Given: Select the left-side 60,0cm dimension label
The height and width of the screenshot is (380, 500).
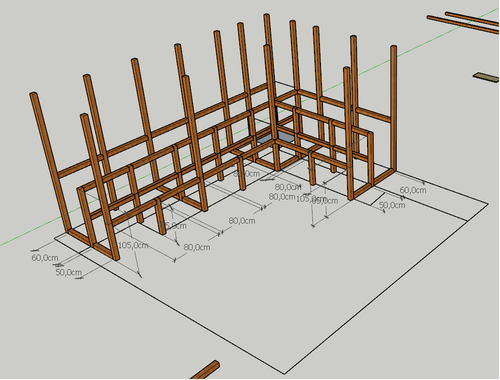Looking at the screenshot, I should pos(45,258).
